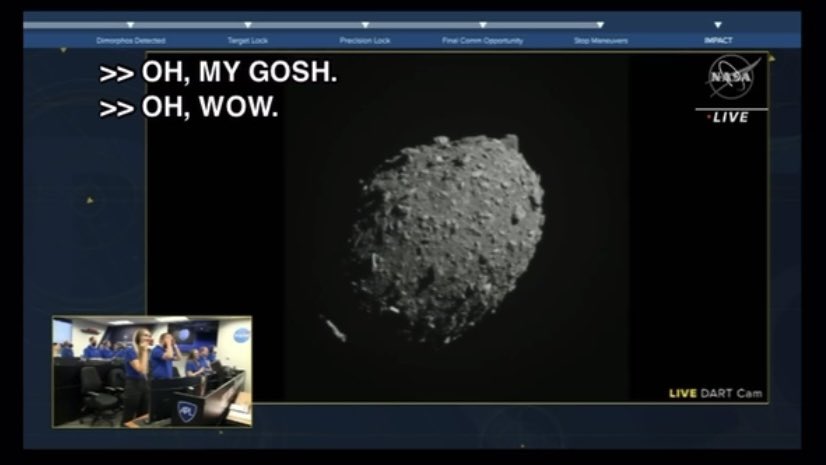826x465 pixels.
Task: Click the "OH, WOW." caption line
Action: pyautogui.click(x=189, y=108)
